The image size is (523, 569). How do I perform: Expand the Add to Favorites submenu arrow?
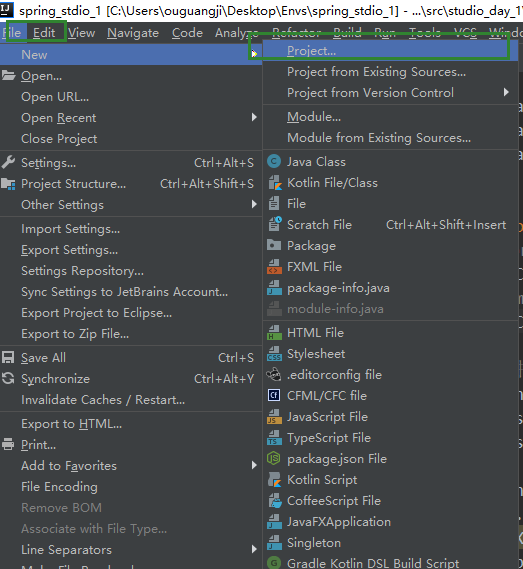pos(254,465)
